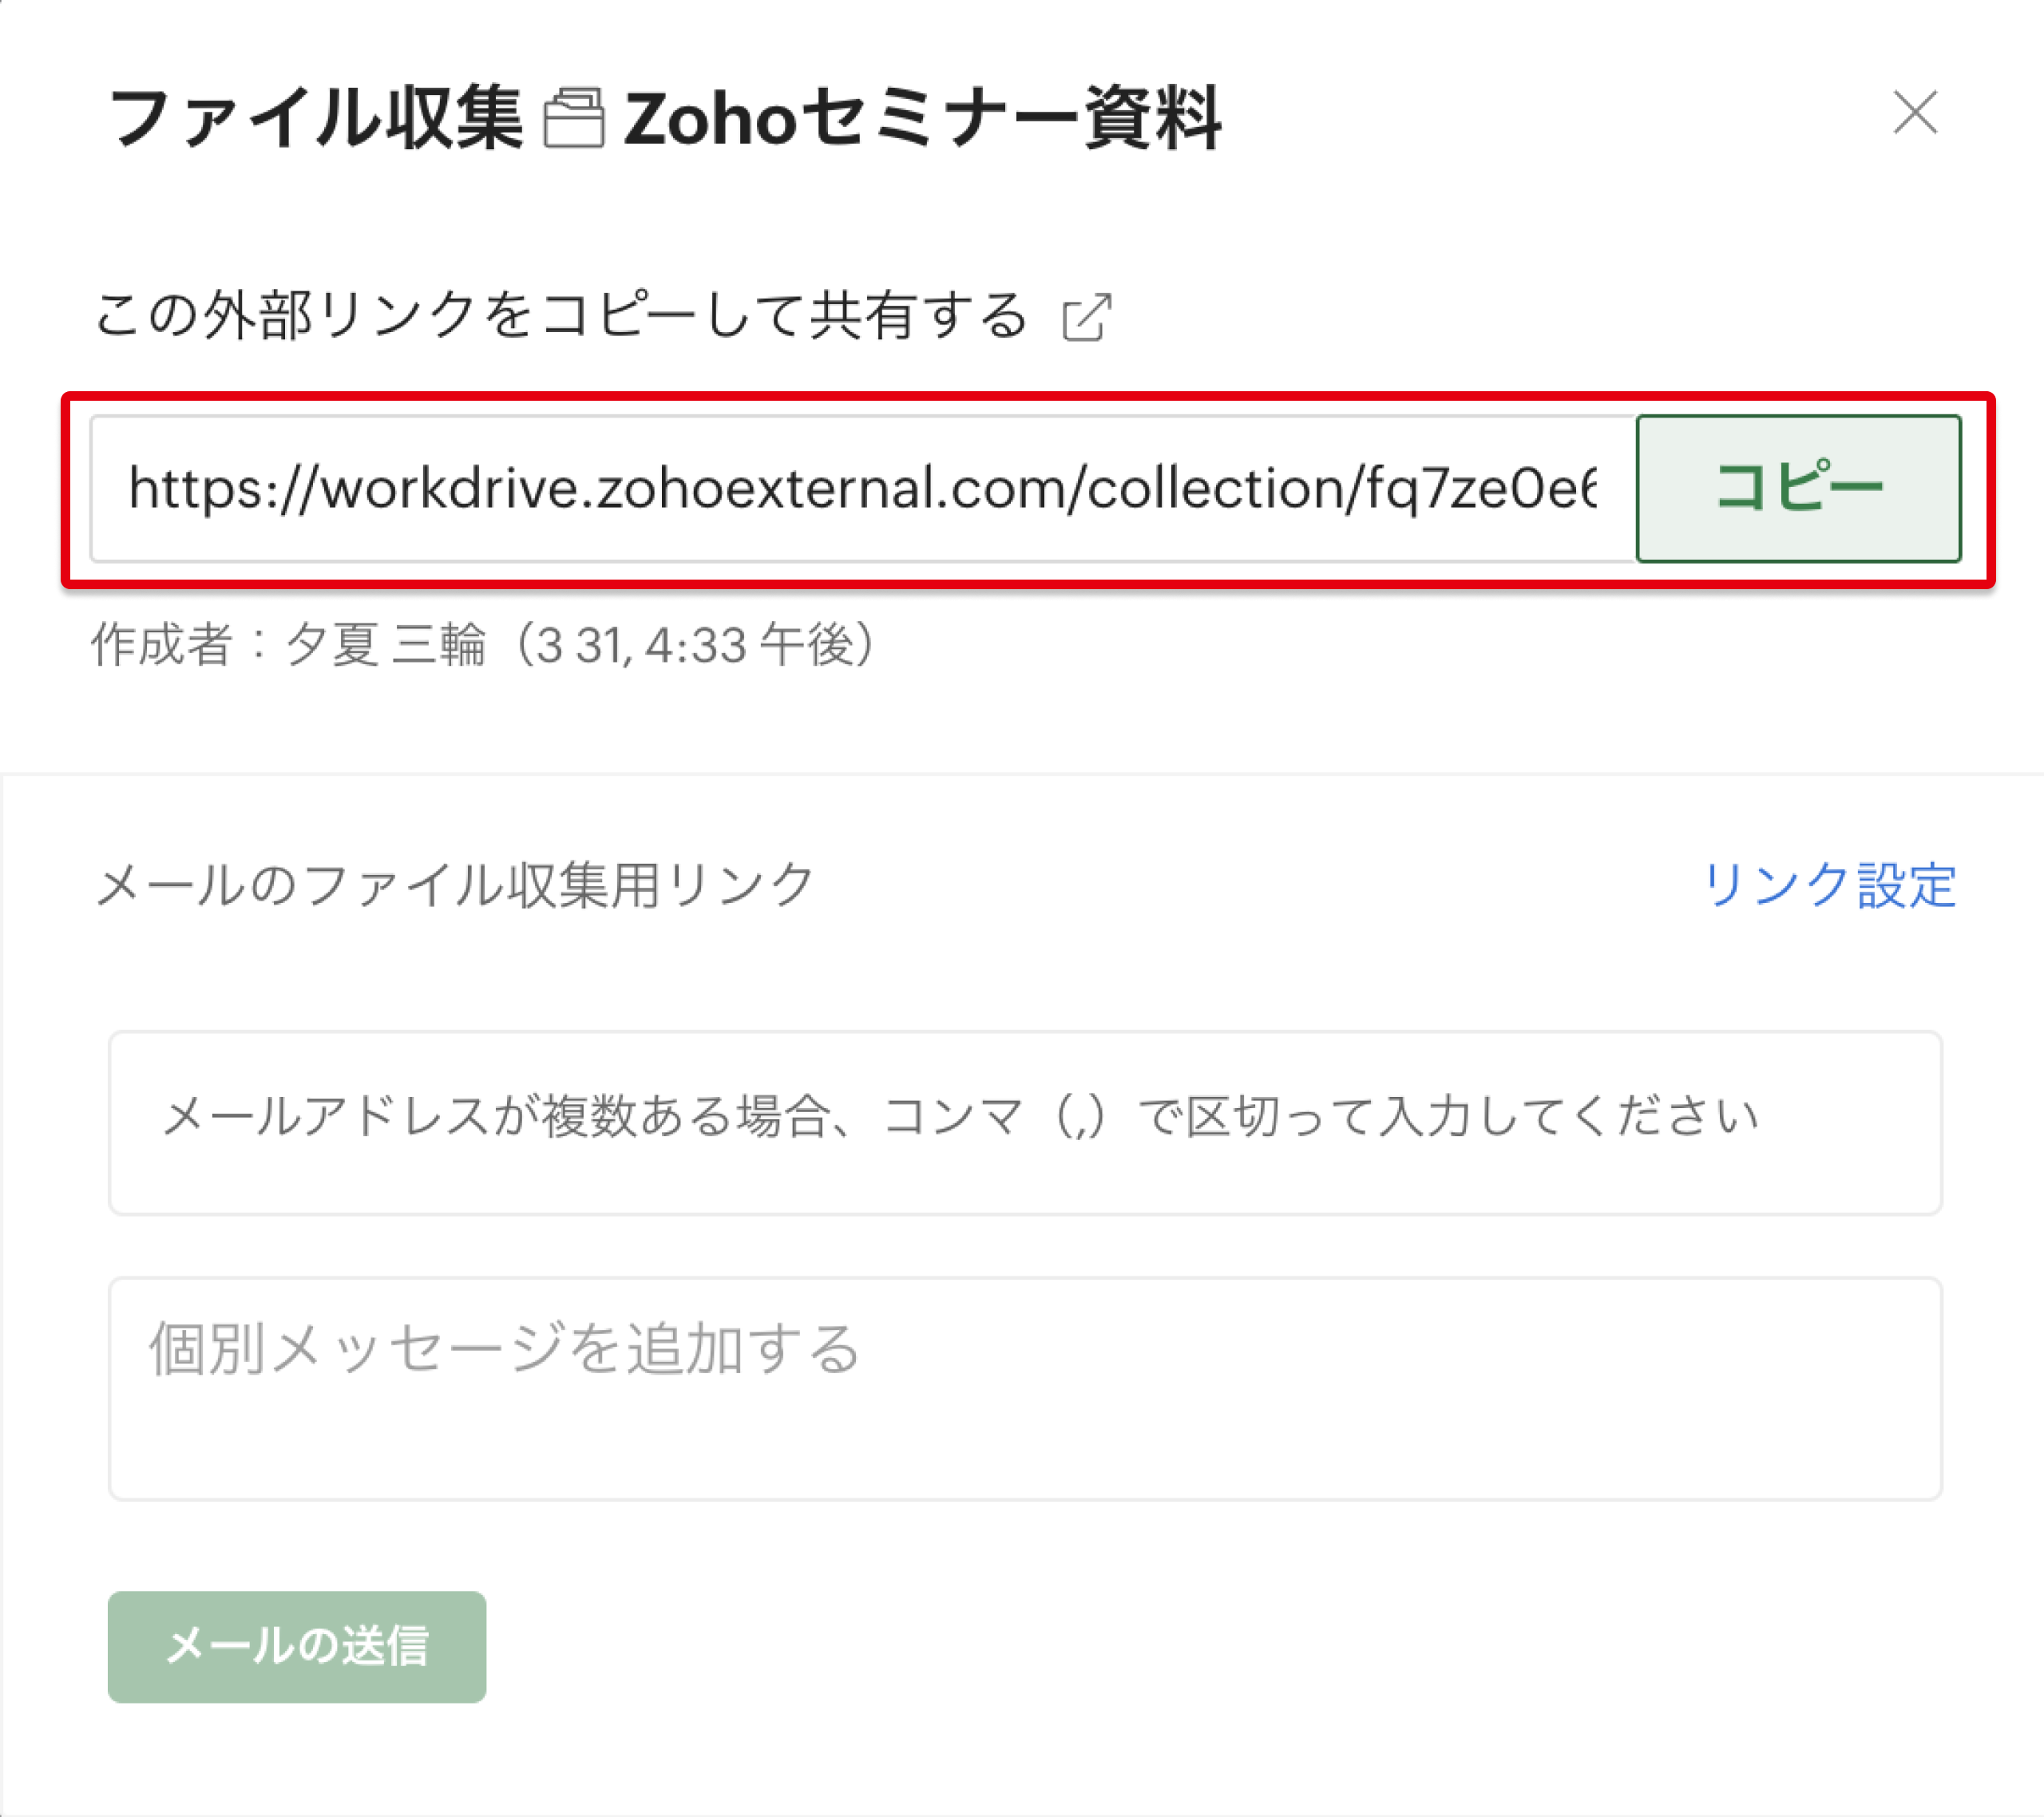This screenshot has height=1817, width=2044.
Task: Open the external link in new window icon
Action: pos(1087,318)
